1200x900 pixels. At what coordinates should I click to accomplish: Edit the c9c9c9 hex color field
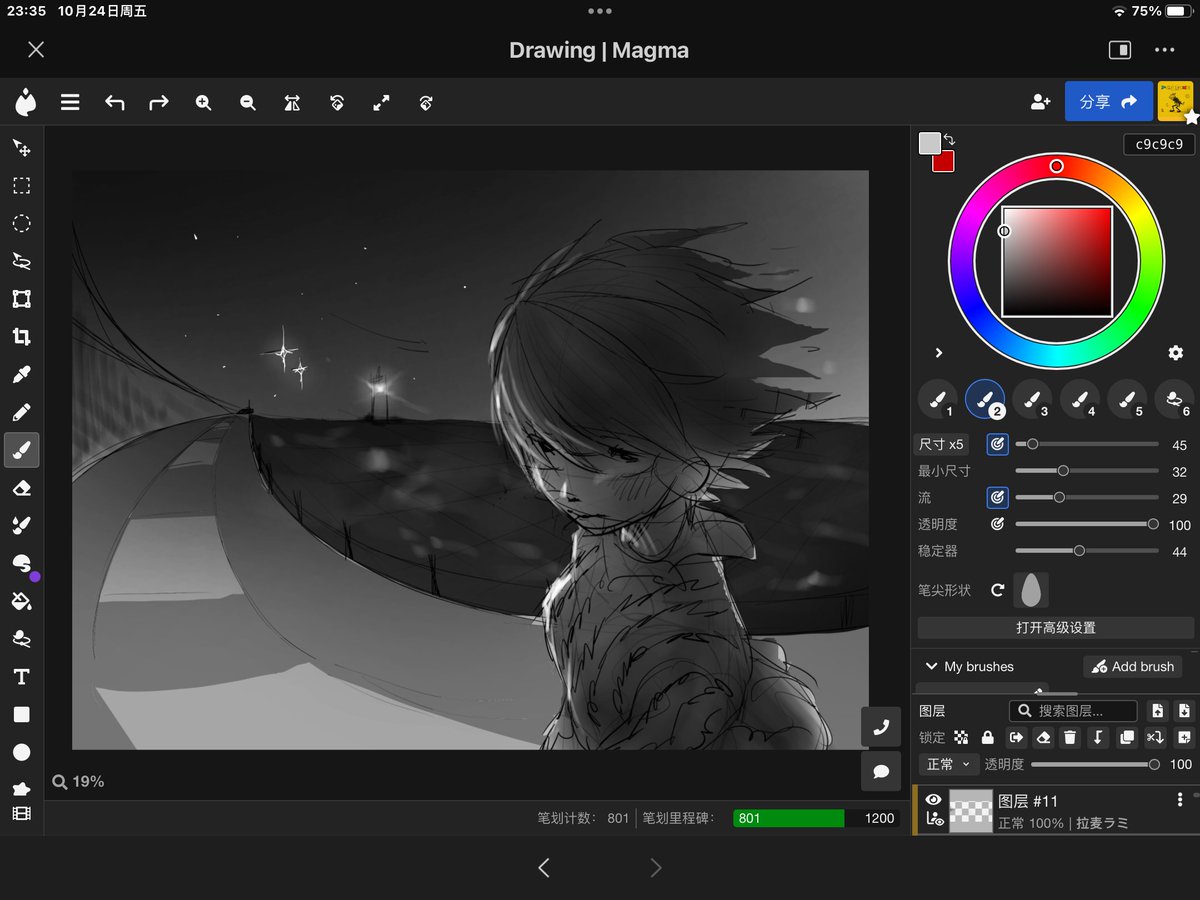pos(1159,144)
